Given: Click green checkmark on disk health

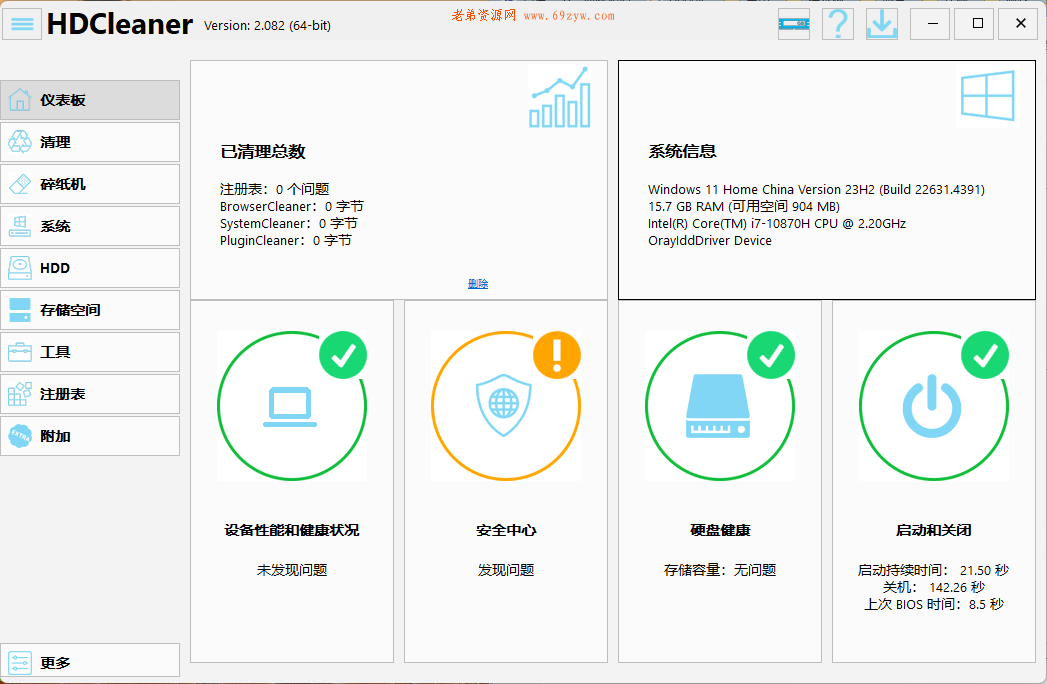Looking at the screenshot, I should point(771,355).
